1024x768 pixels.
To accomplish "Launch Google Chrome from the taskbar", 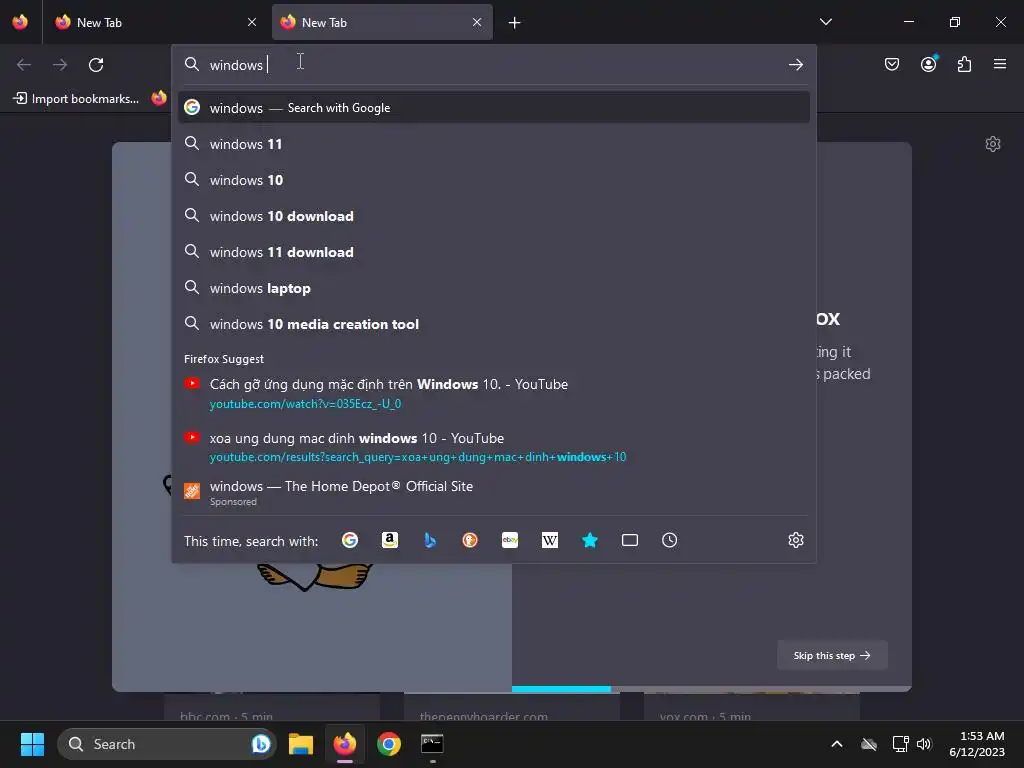I will [x=389, y=744].
